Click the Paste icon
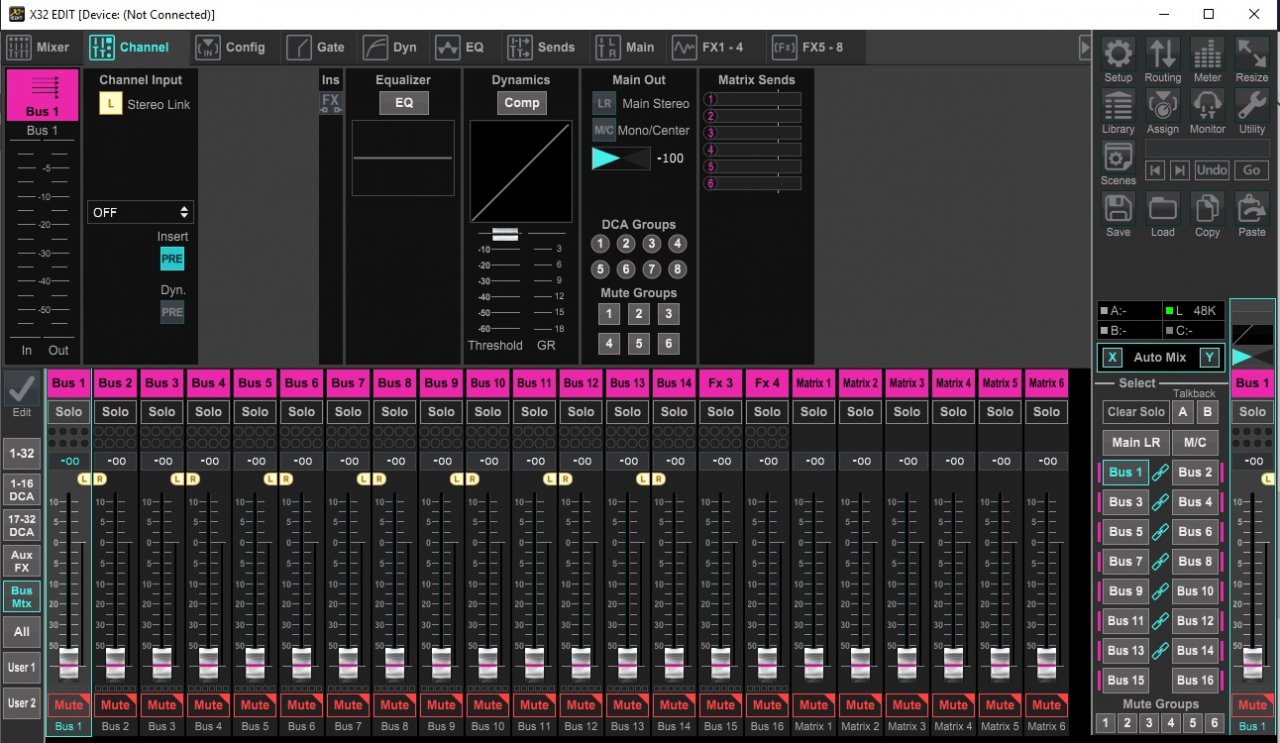Image resolution: width=1280 pixels, height=743 pixels. coord(1251,208)
